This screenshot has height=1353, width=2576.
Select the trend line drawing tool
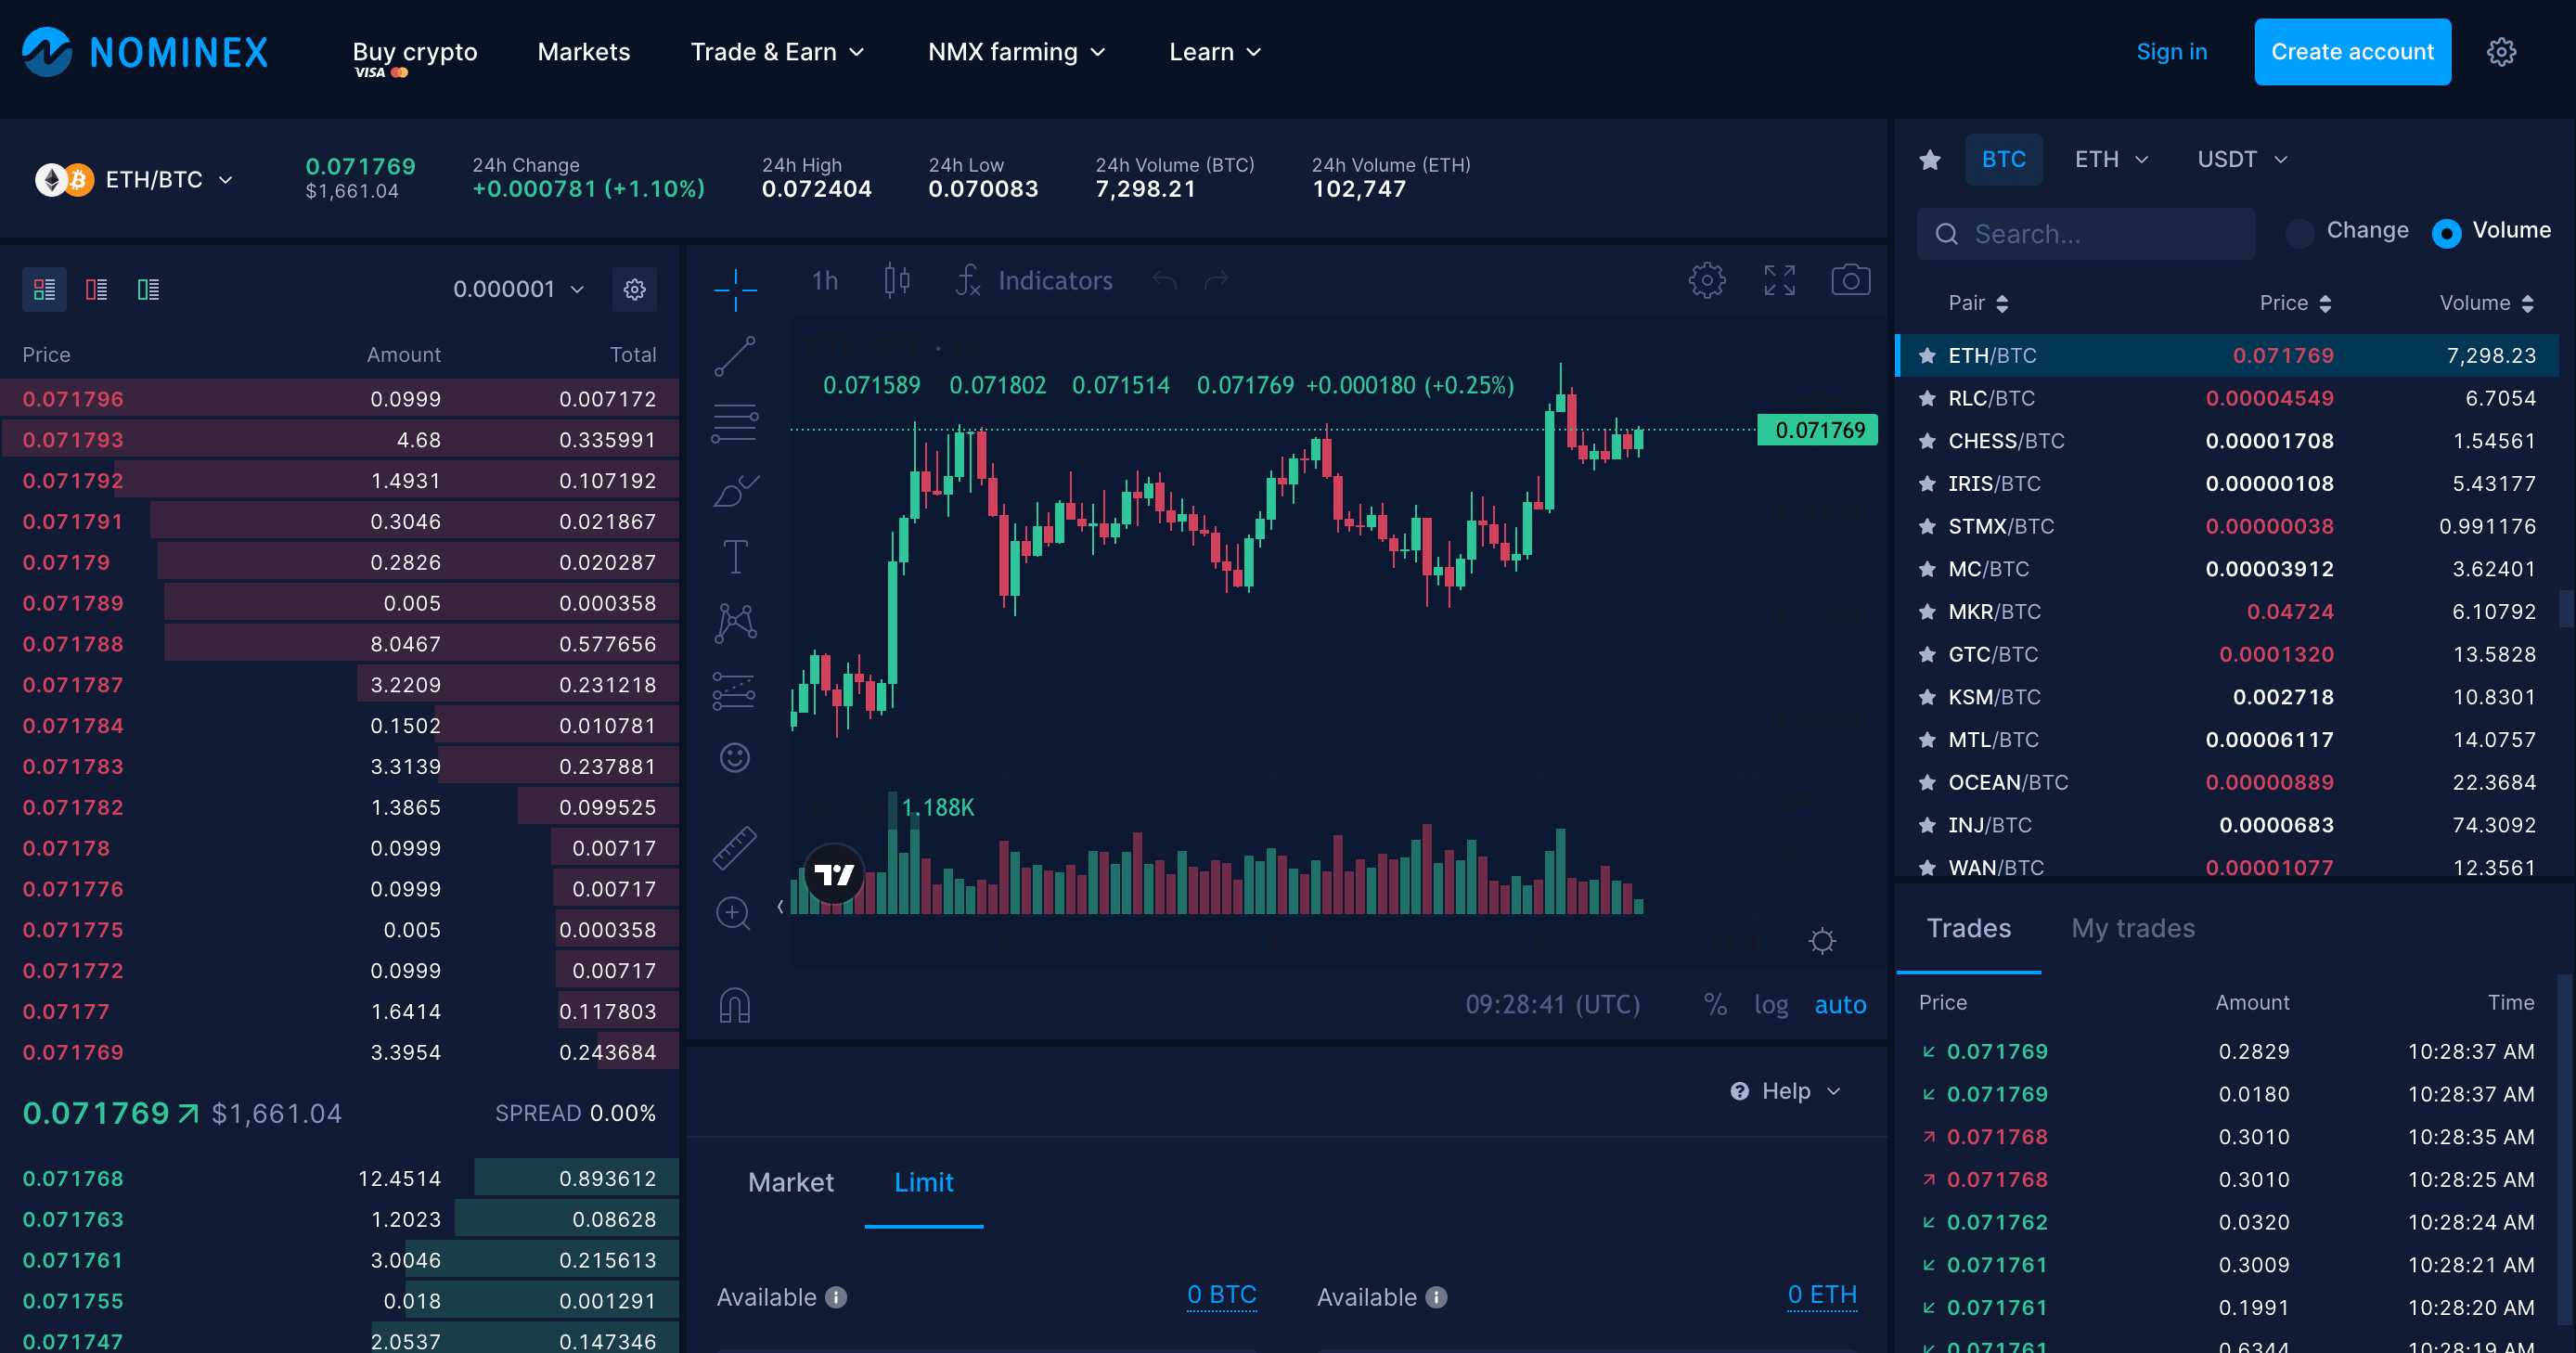(x=735, y=356)
